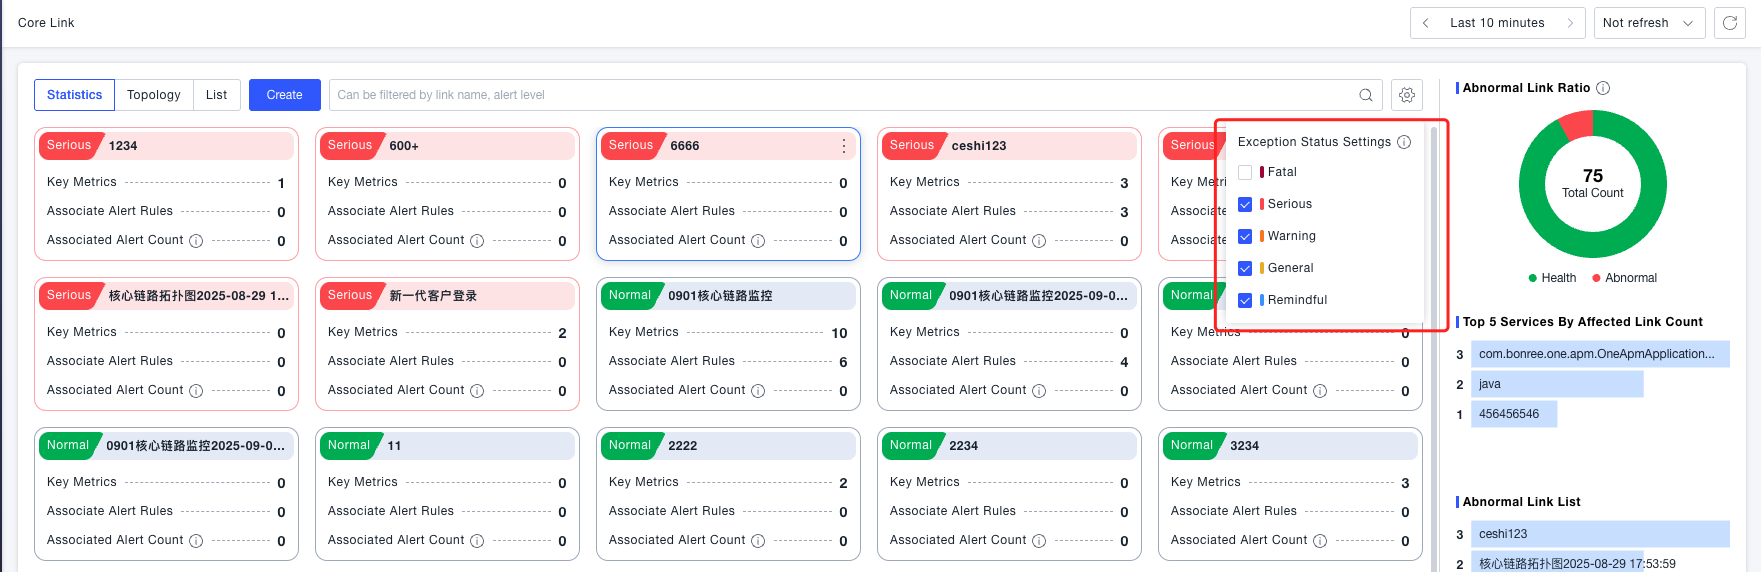
Task: Focus the link name filter input
Action: pos(840,95)
